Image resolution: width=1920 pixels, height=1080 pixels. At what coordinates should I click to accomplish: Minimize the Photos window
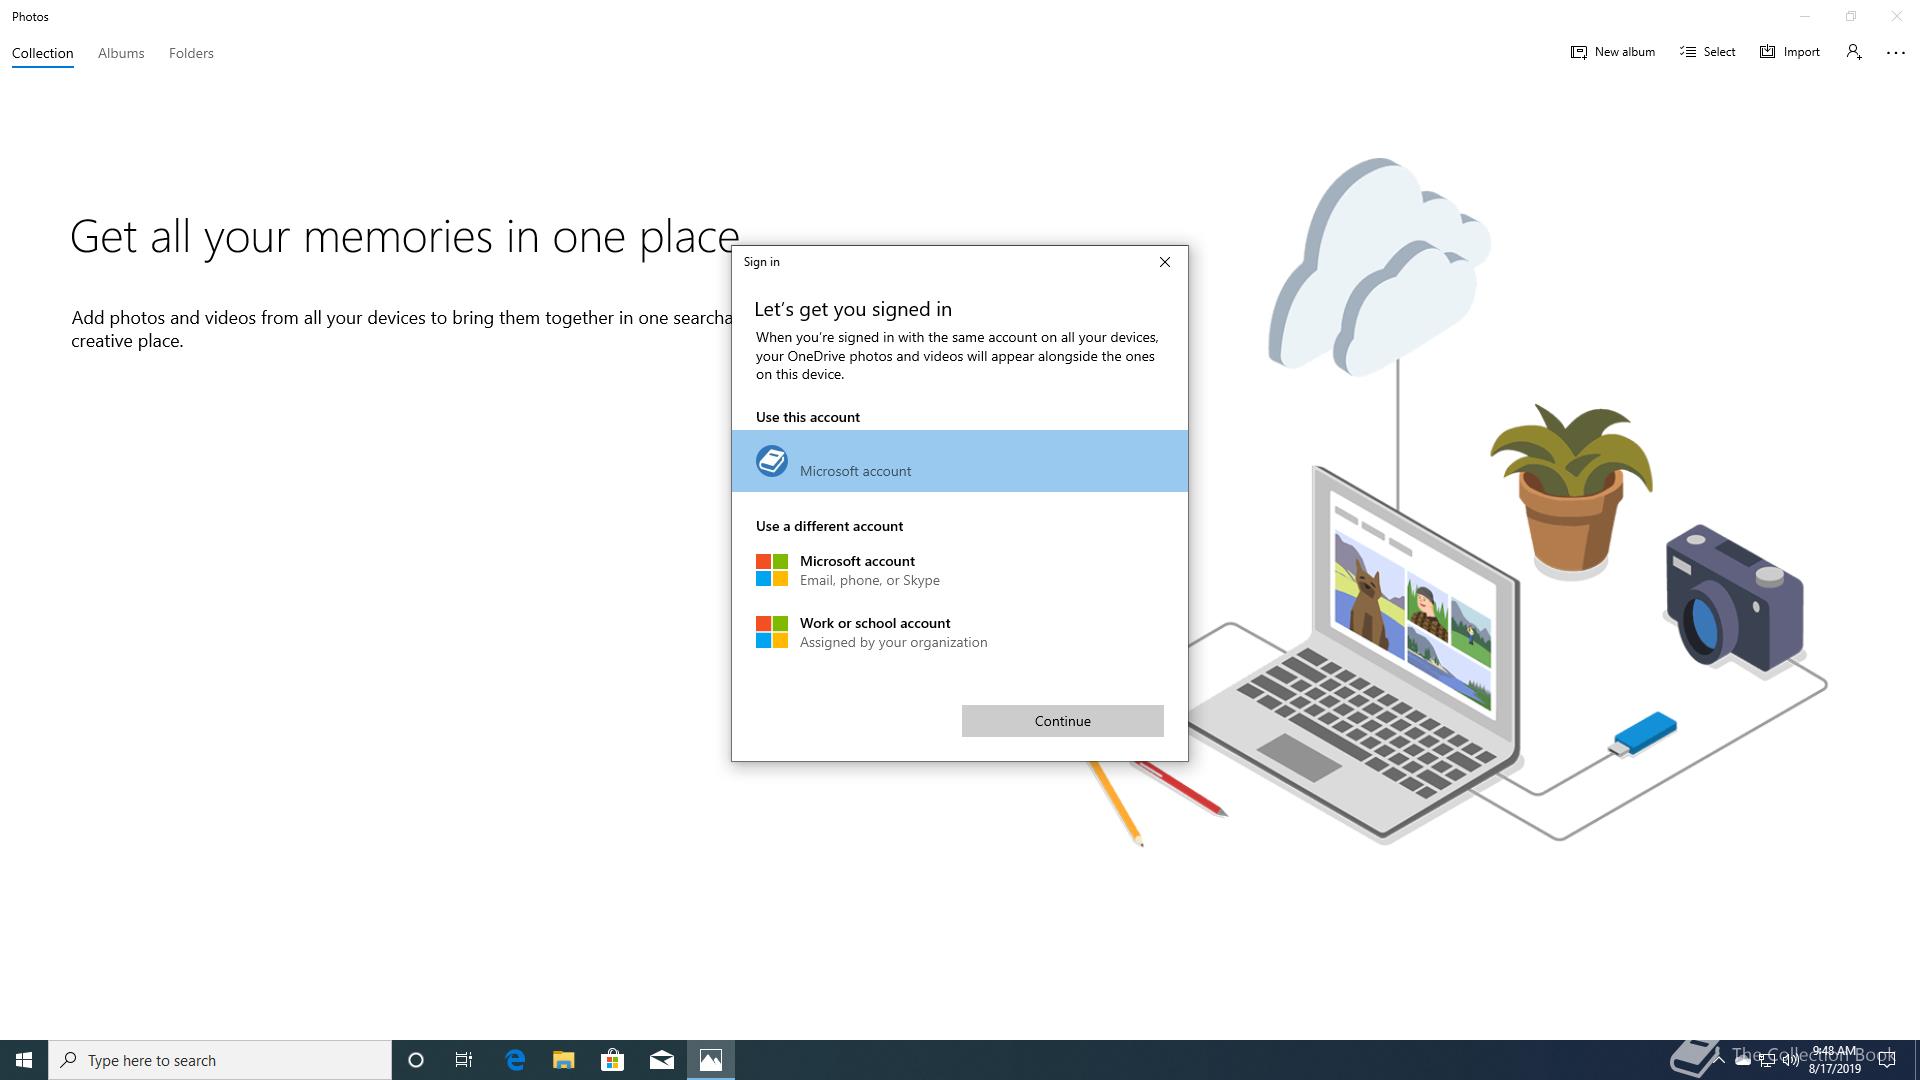[x=1805, y=16]
